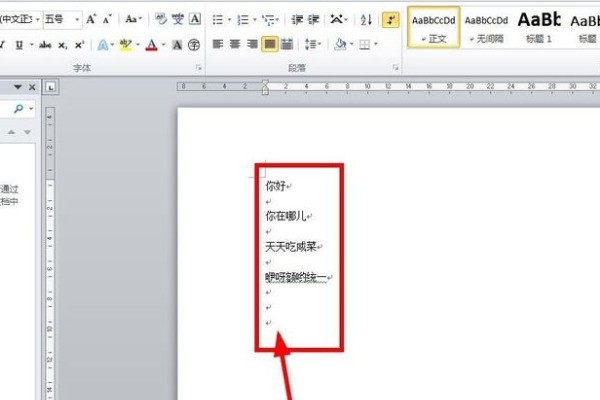
Task: Click the Borders button
Action: pos(365,45)
